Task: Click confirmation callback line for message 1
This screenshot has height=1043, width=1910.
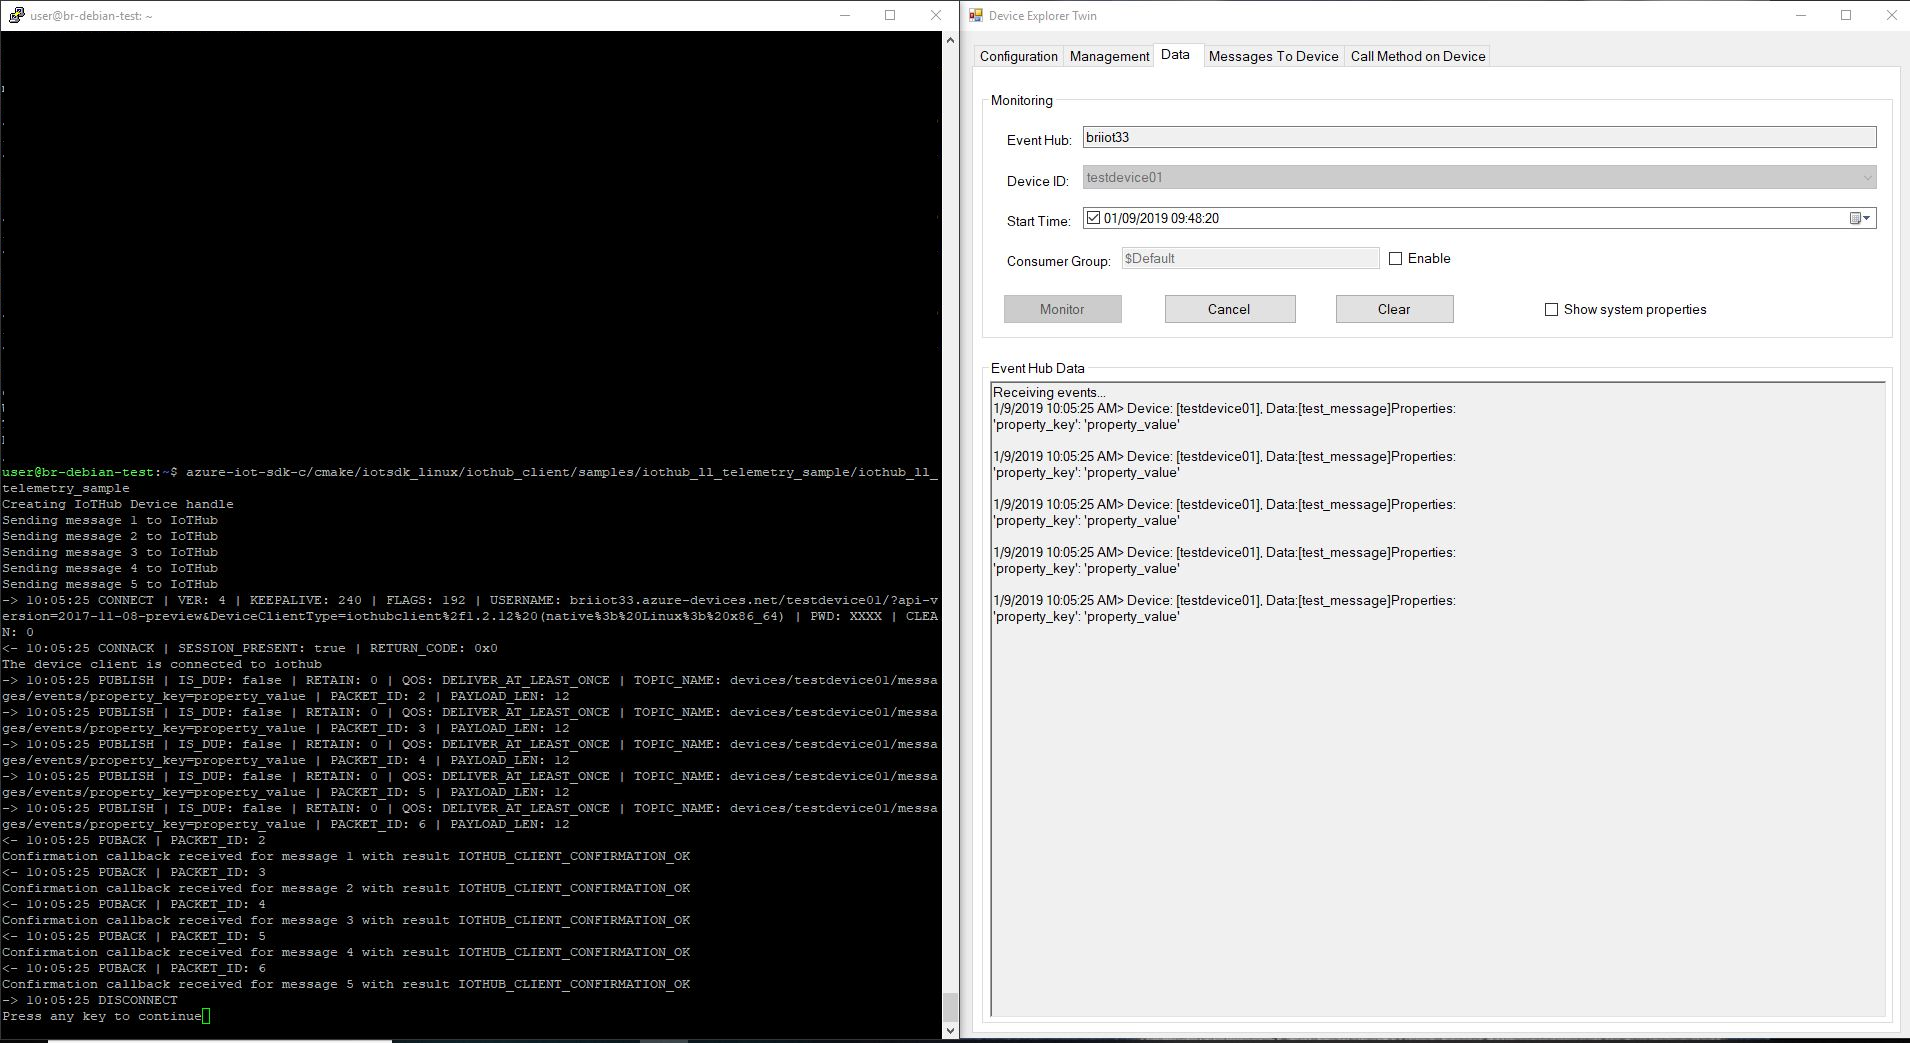Action: click(346, 856)
